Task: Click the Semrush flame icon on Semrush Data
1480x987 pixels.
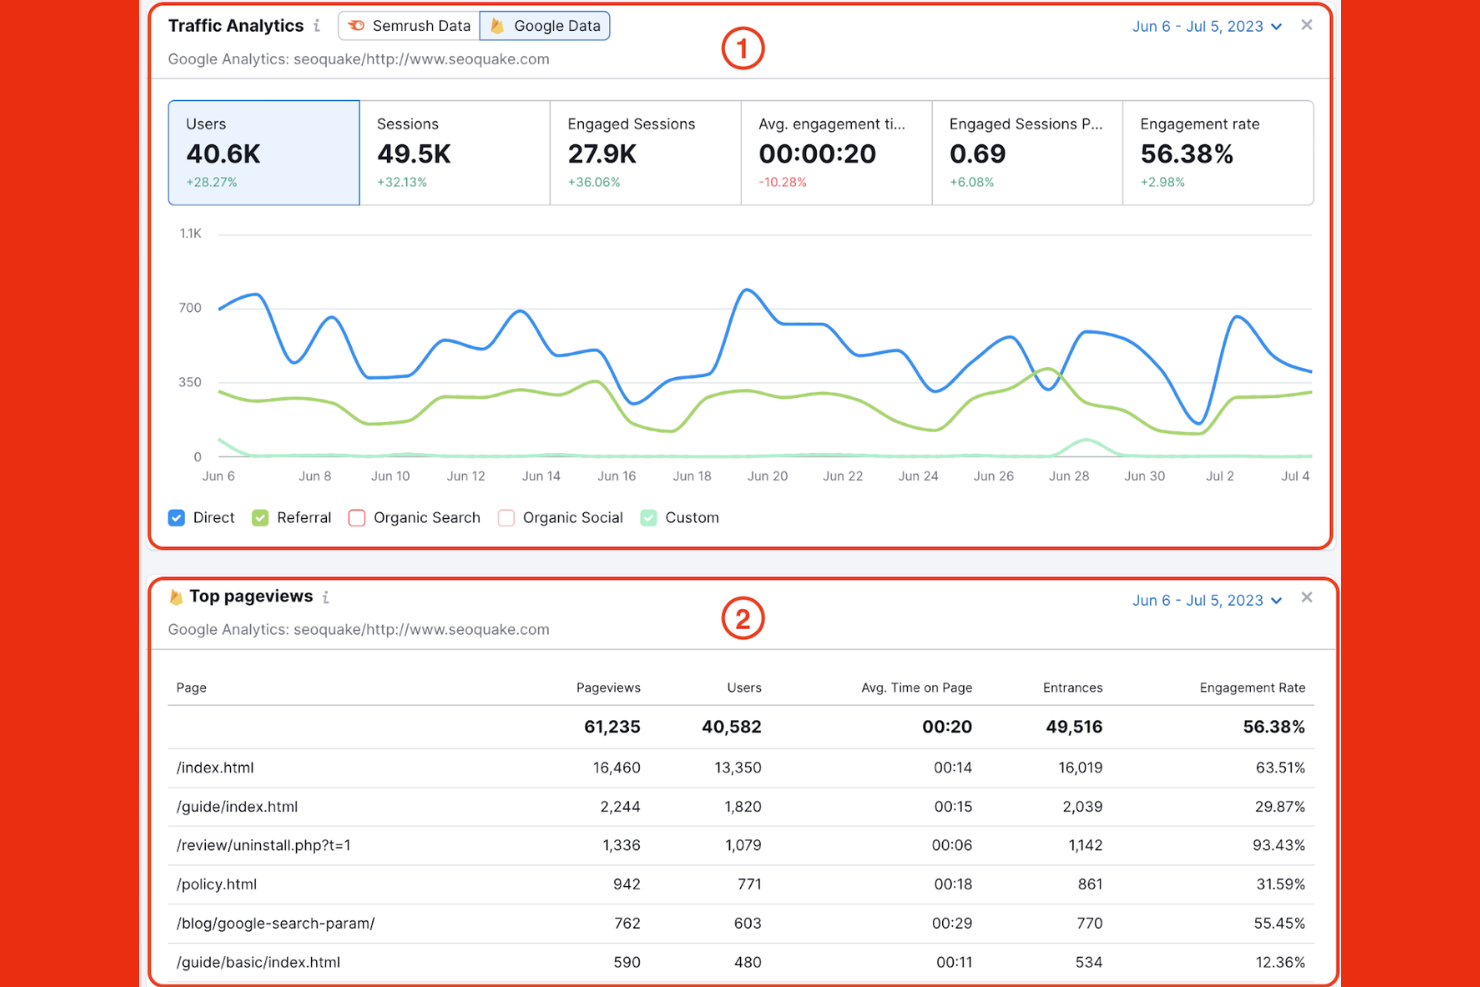Action: click(x=358, y=25)
